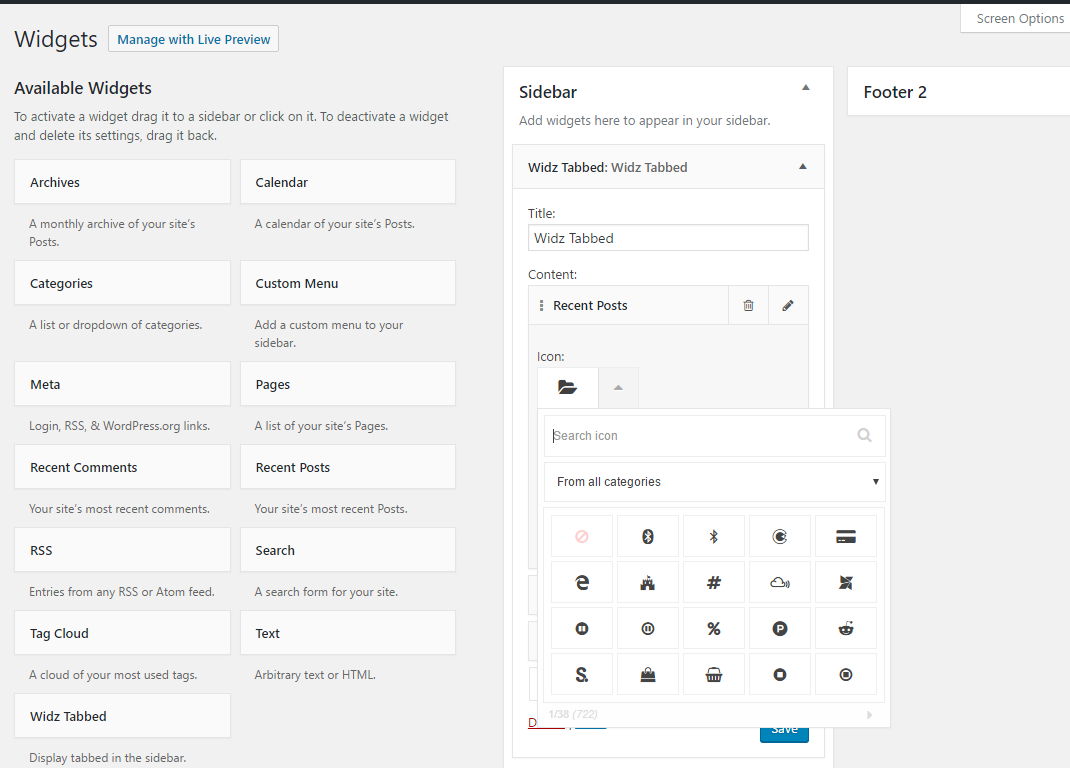Add the Text widget
The image size is (1070, 768).
[x=348, y=633]
